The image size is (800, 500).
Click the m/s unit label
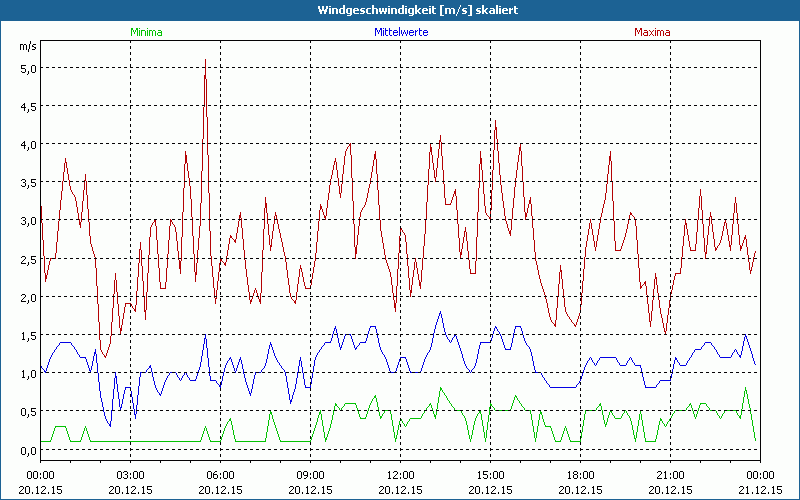coord(27,46)
